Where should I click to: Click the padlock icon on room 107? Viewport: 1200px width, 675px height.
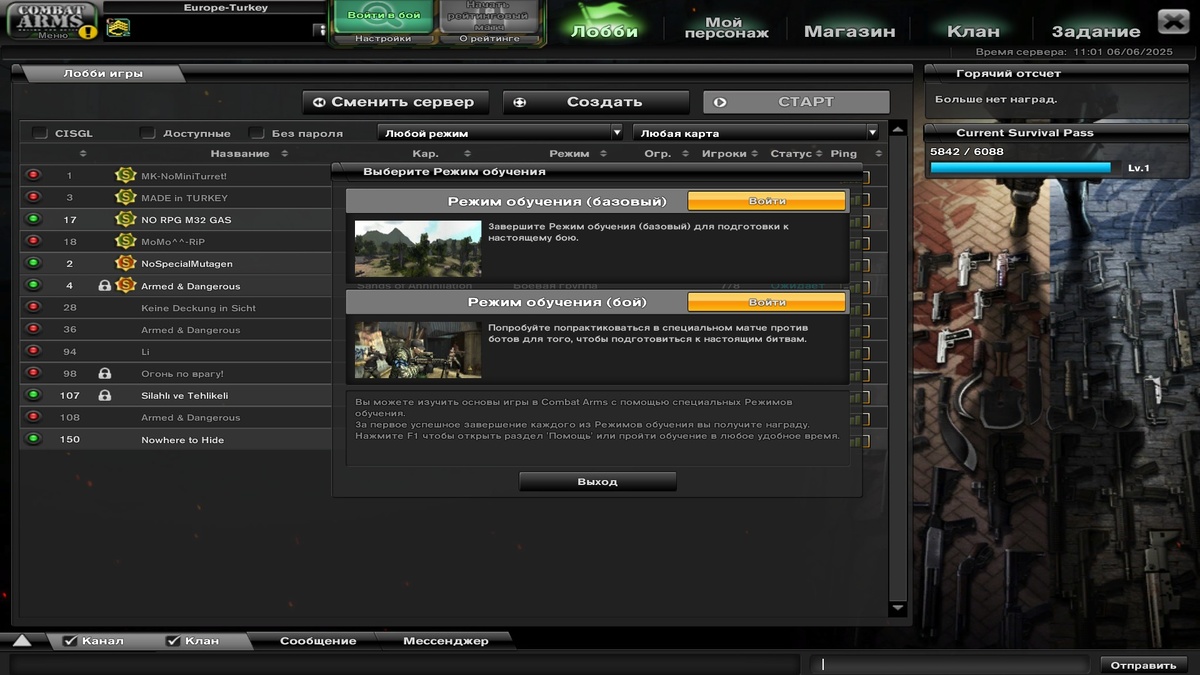105,396
